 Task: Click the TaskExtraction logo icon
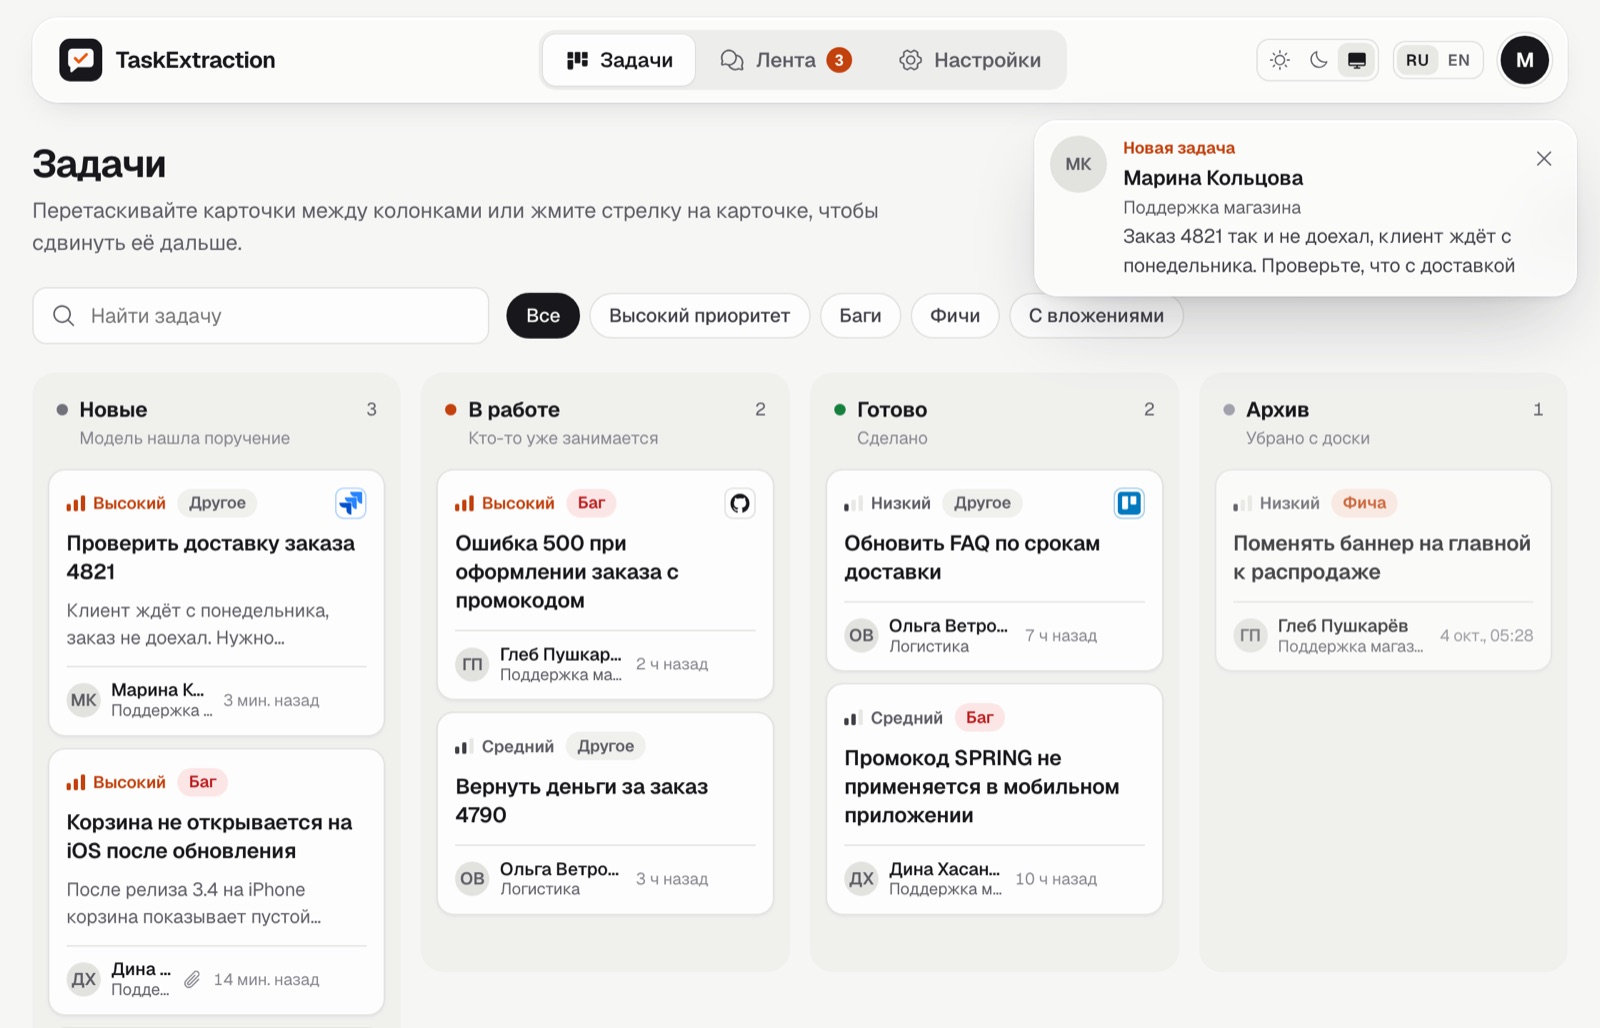[x=81, y=60]
